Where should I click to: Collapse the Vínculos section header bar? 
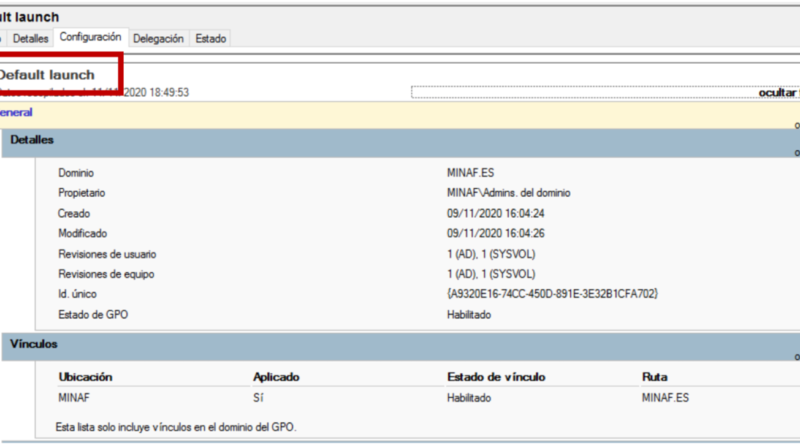[400, 347]
